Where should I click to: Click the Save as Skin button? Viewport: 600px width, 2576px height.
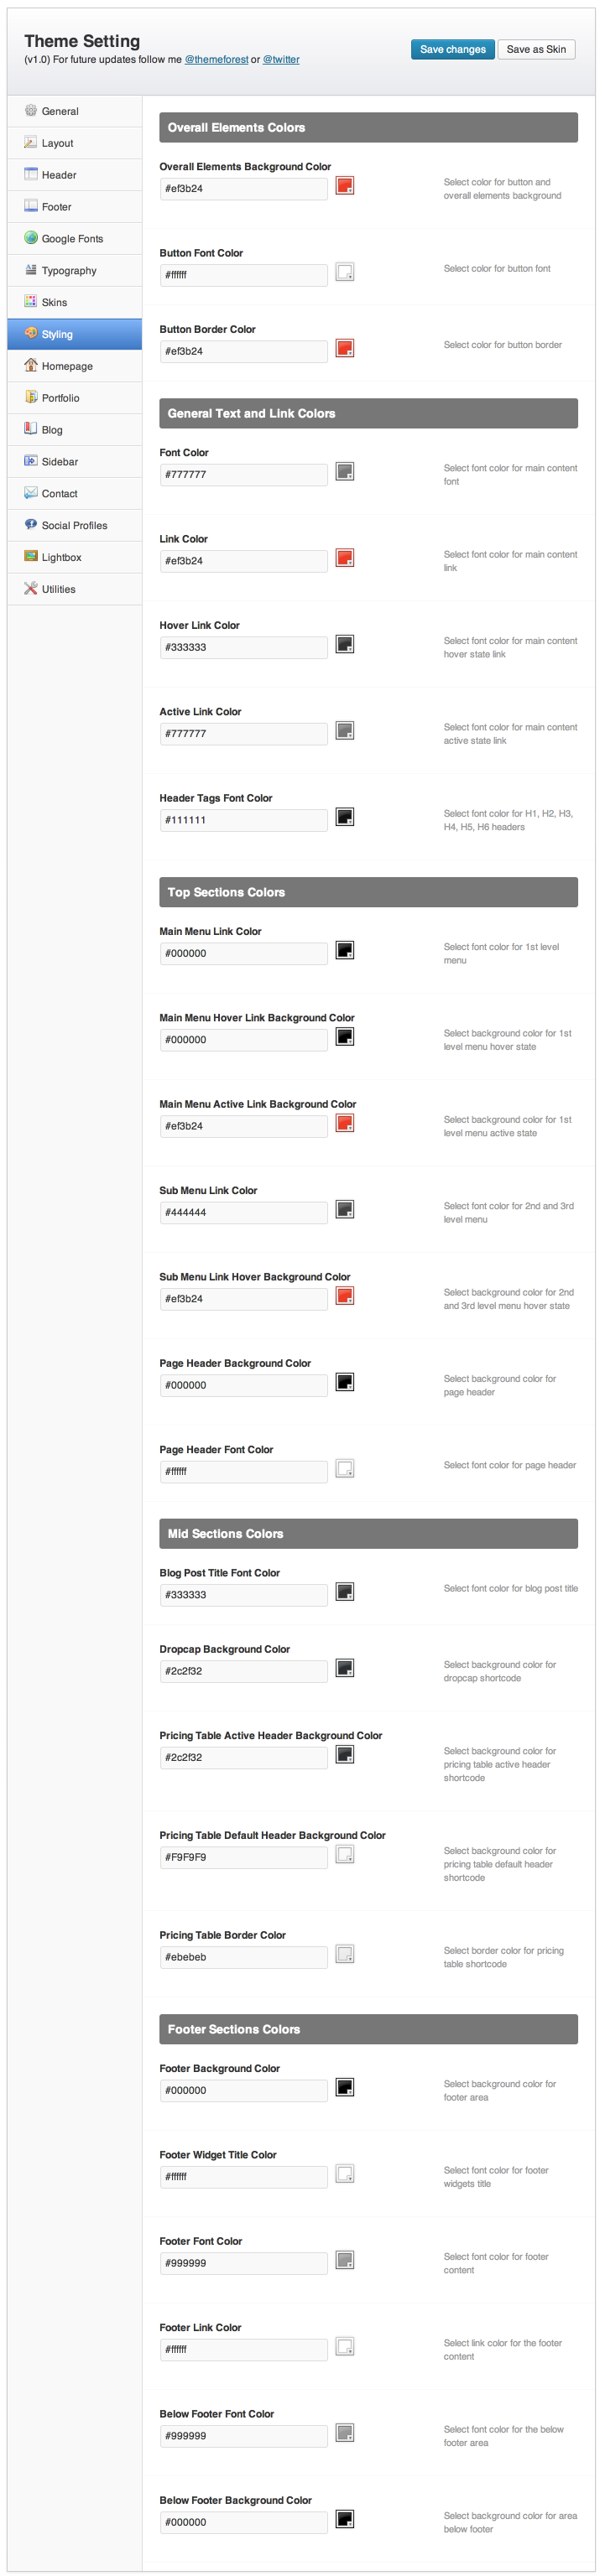pos(536,49)
